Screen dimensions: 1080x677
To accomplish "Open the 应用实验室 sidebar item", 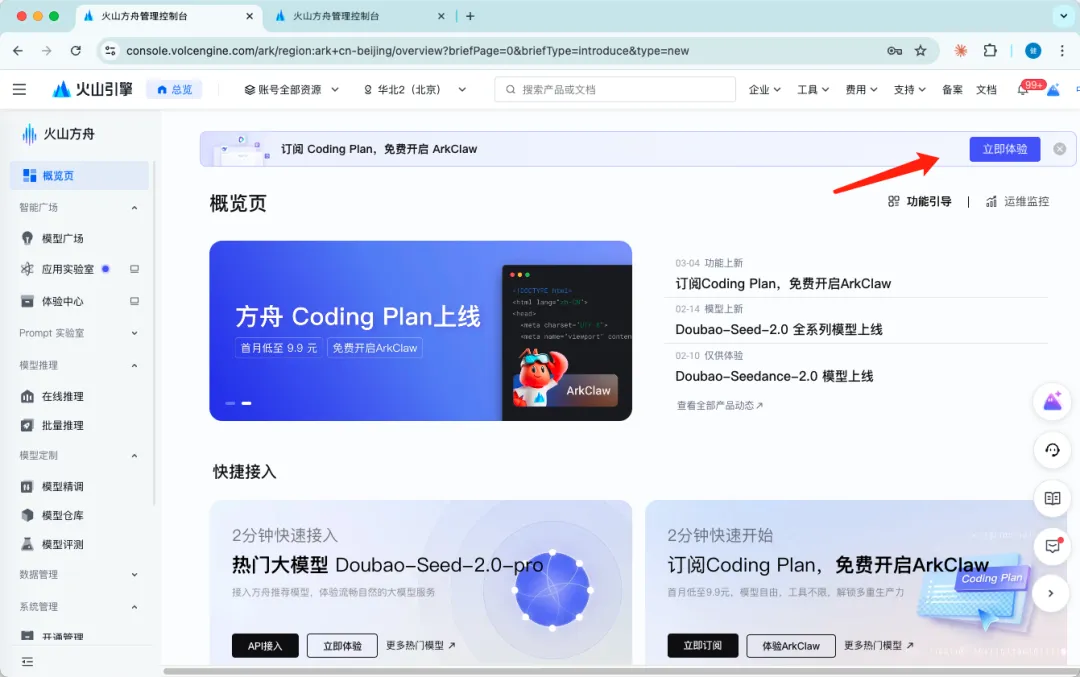I will coord(68,269).
